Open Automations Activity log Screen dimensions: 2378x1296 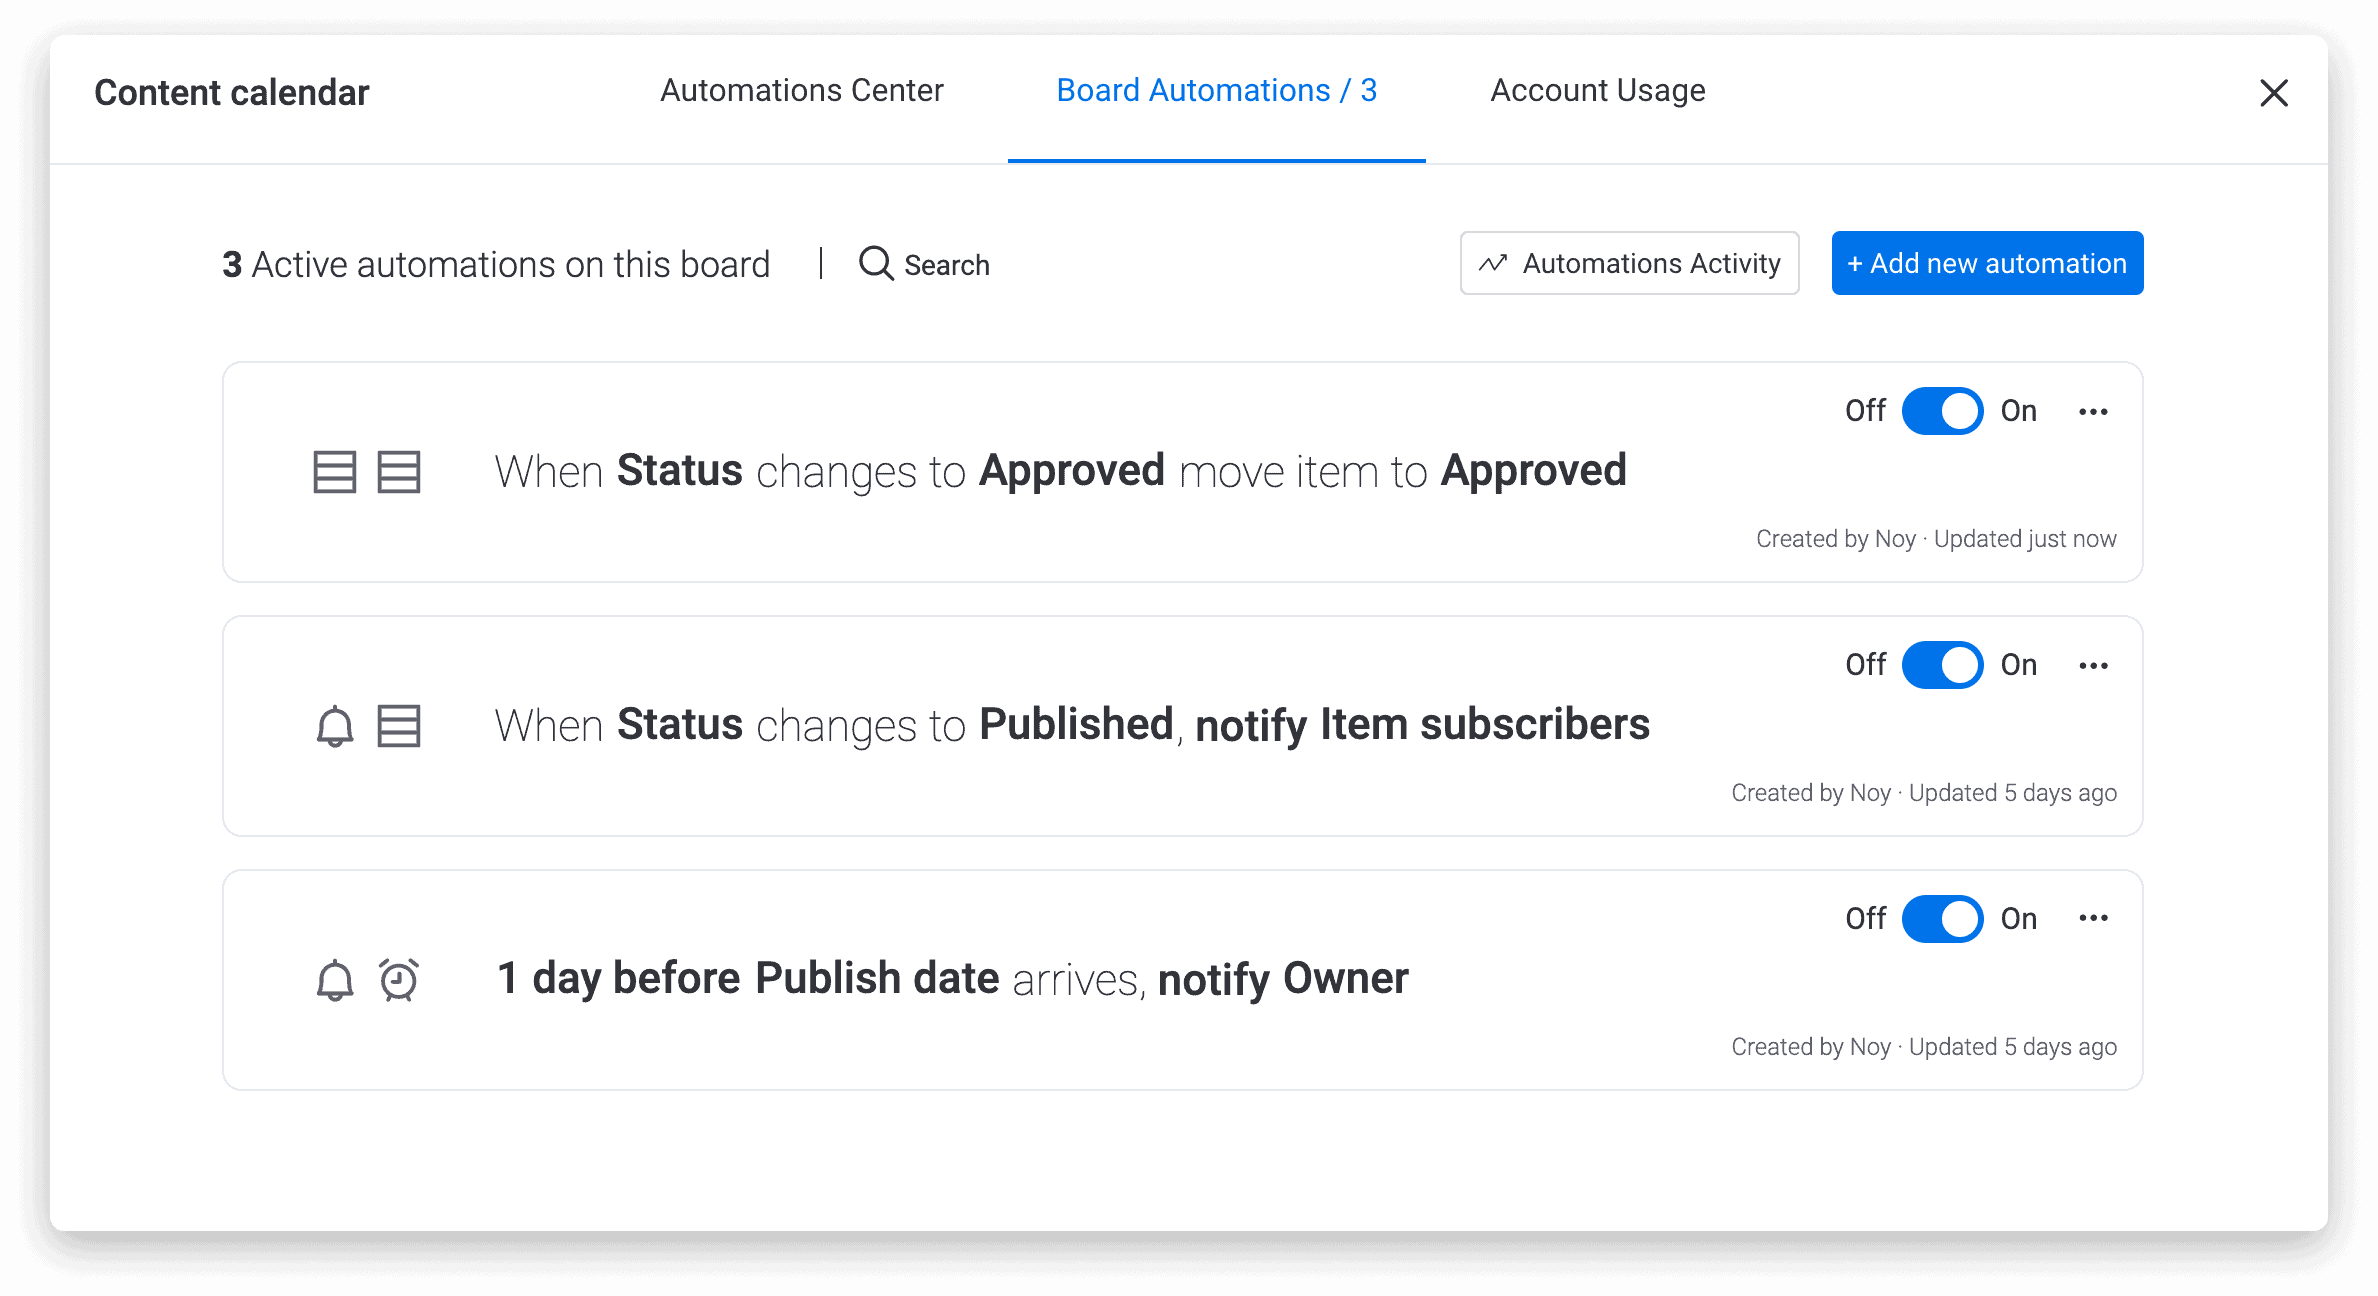1630,264
